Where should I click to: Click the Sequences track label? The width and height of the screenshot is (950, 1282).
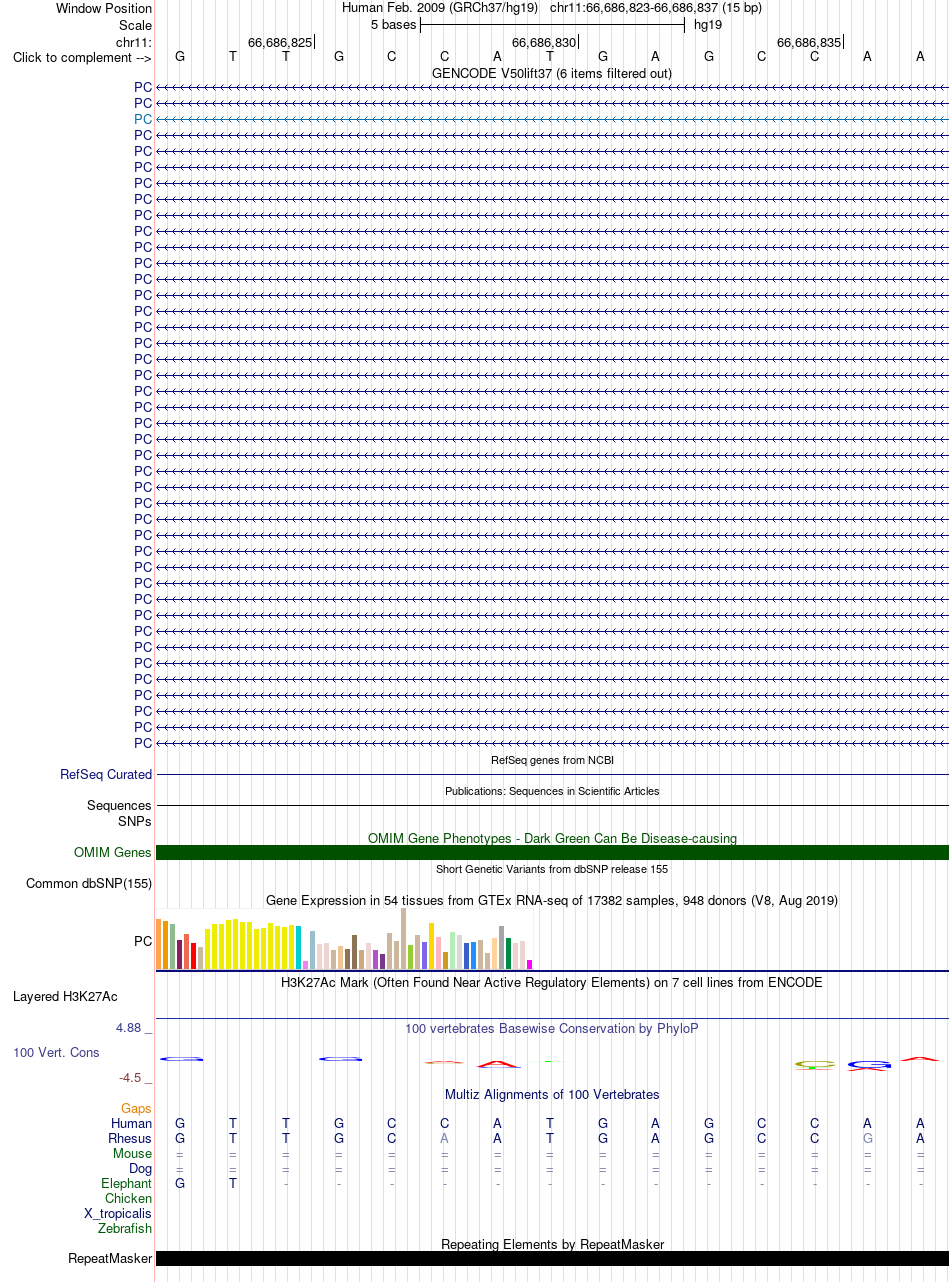coord(119,805)
